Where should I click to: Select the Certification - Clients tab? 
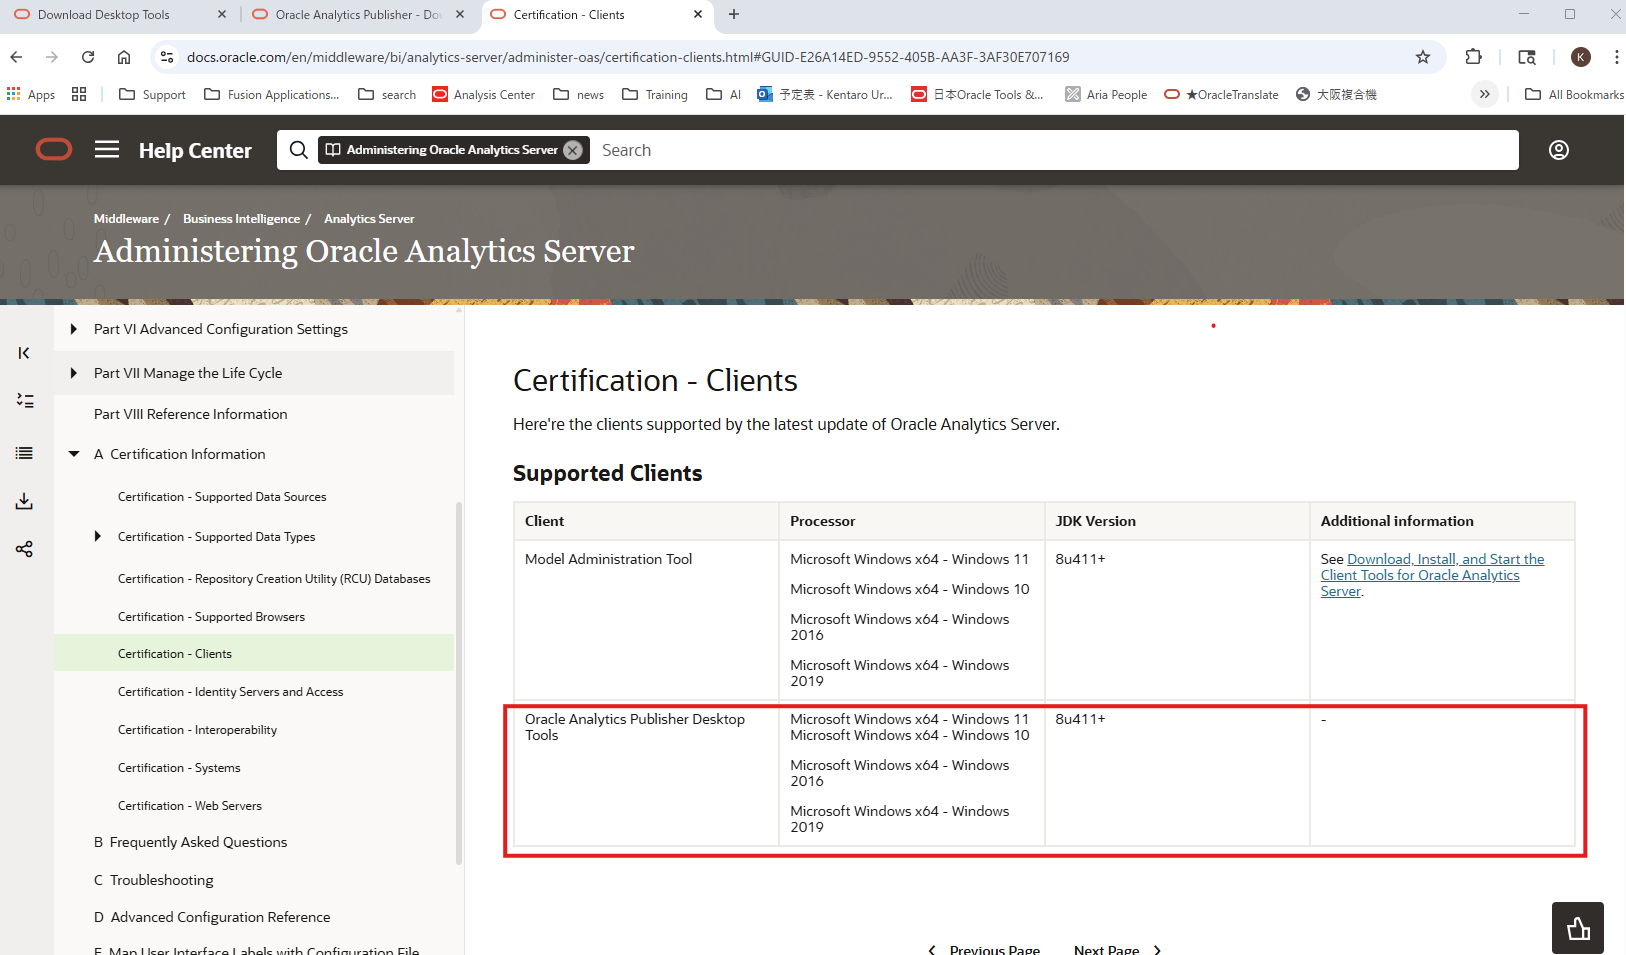coord(569,14)
